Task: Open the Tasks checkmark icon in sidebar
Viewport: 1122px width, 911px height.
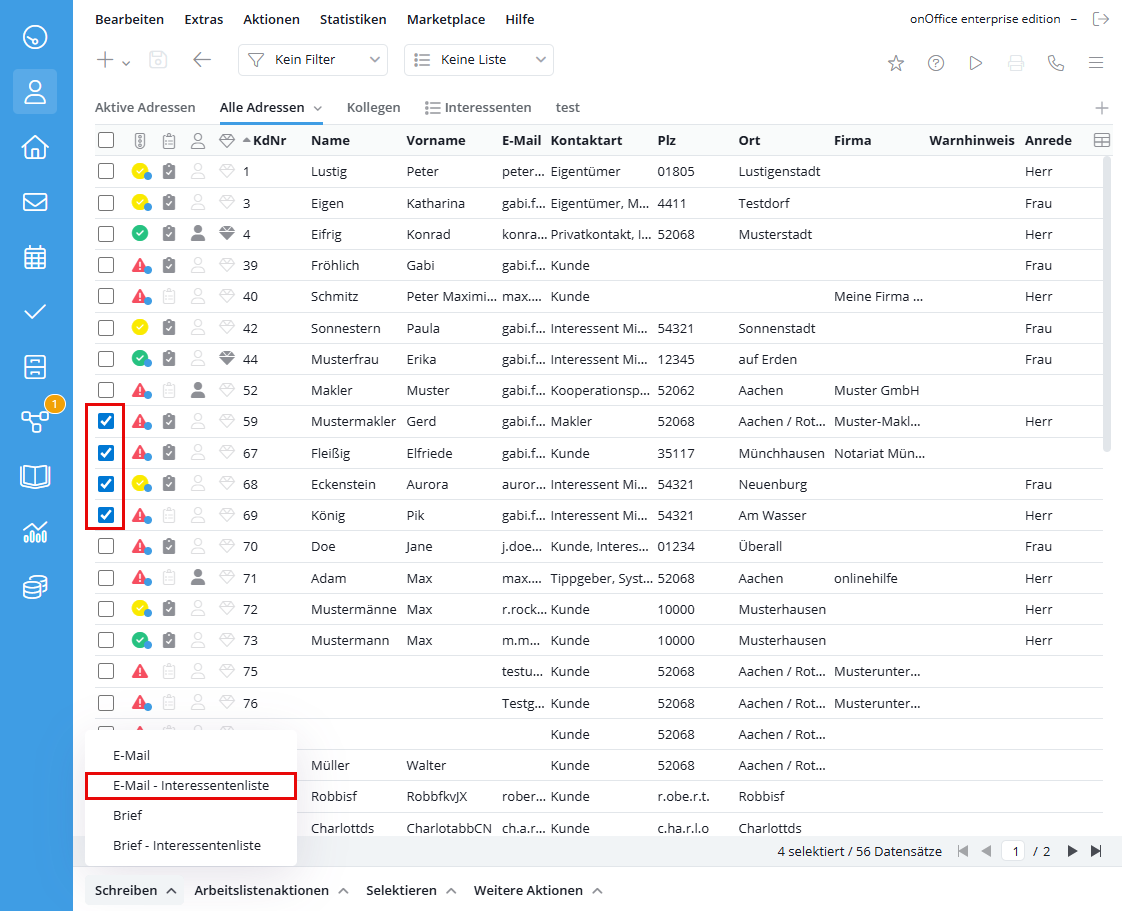Action: tap(35, 312)
